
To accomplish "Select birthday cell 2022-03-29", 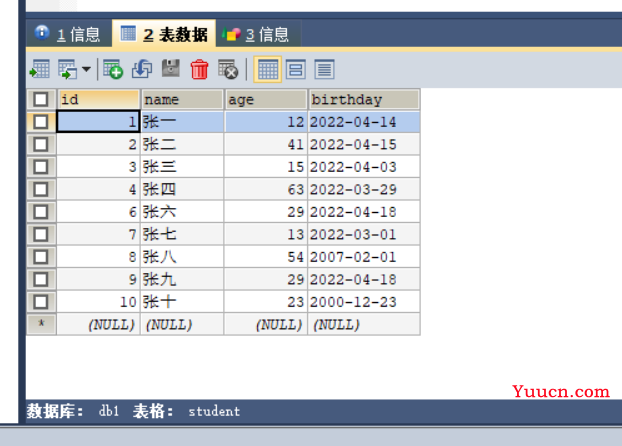I will pos(364,189).
